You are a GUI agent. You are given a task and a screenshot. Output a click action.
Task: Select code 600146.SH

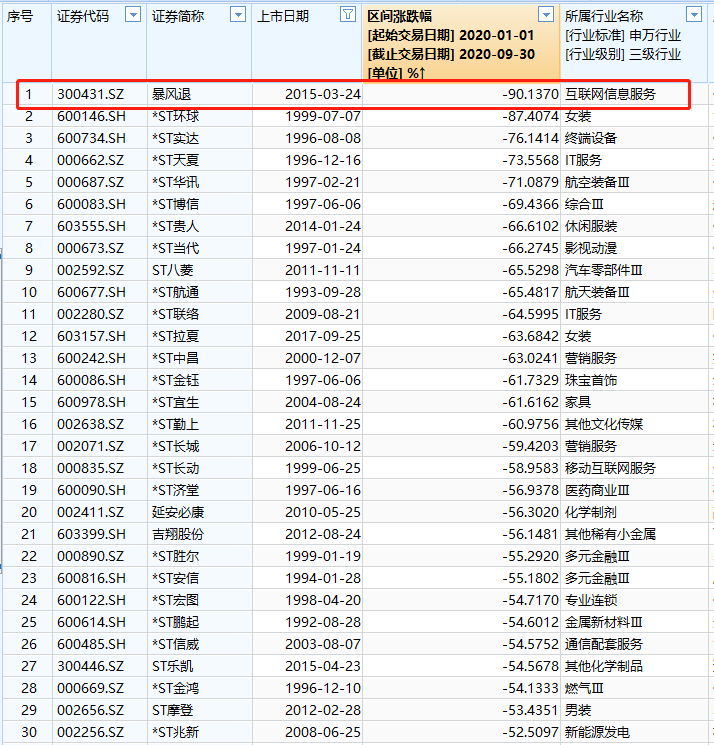pyautogui.click(x=92, y=116)
